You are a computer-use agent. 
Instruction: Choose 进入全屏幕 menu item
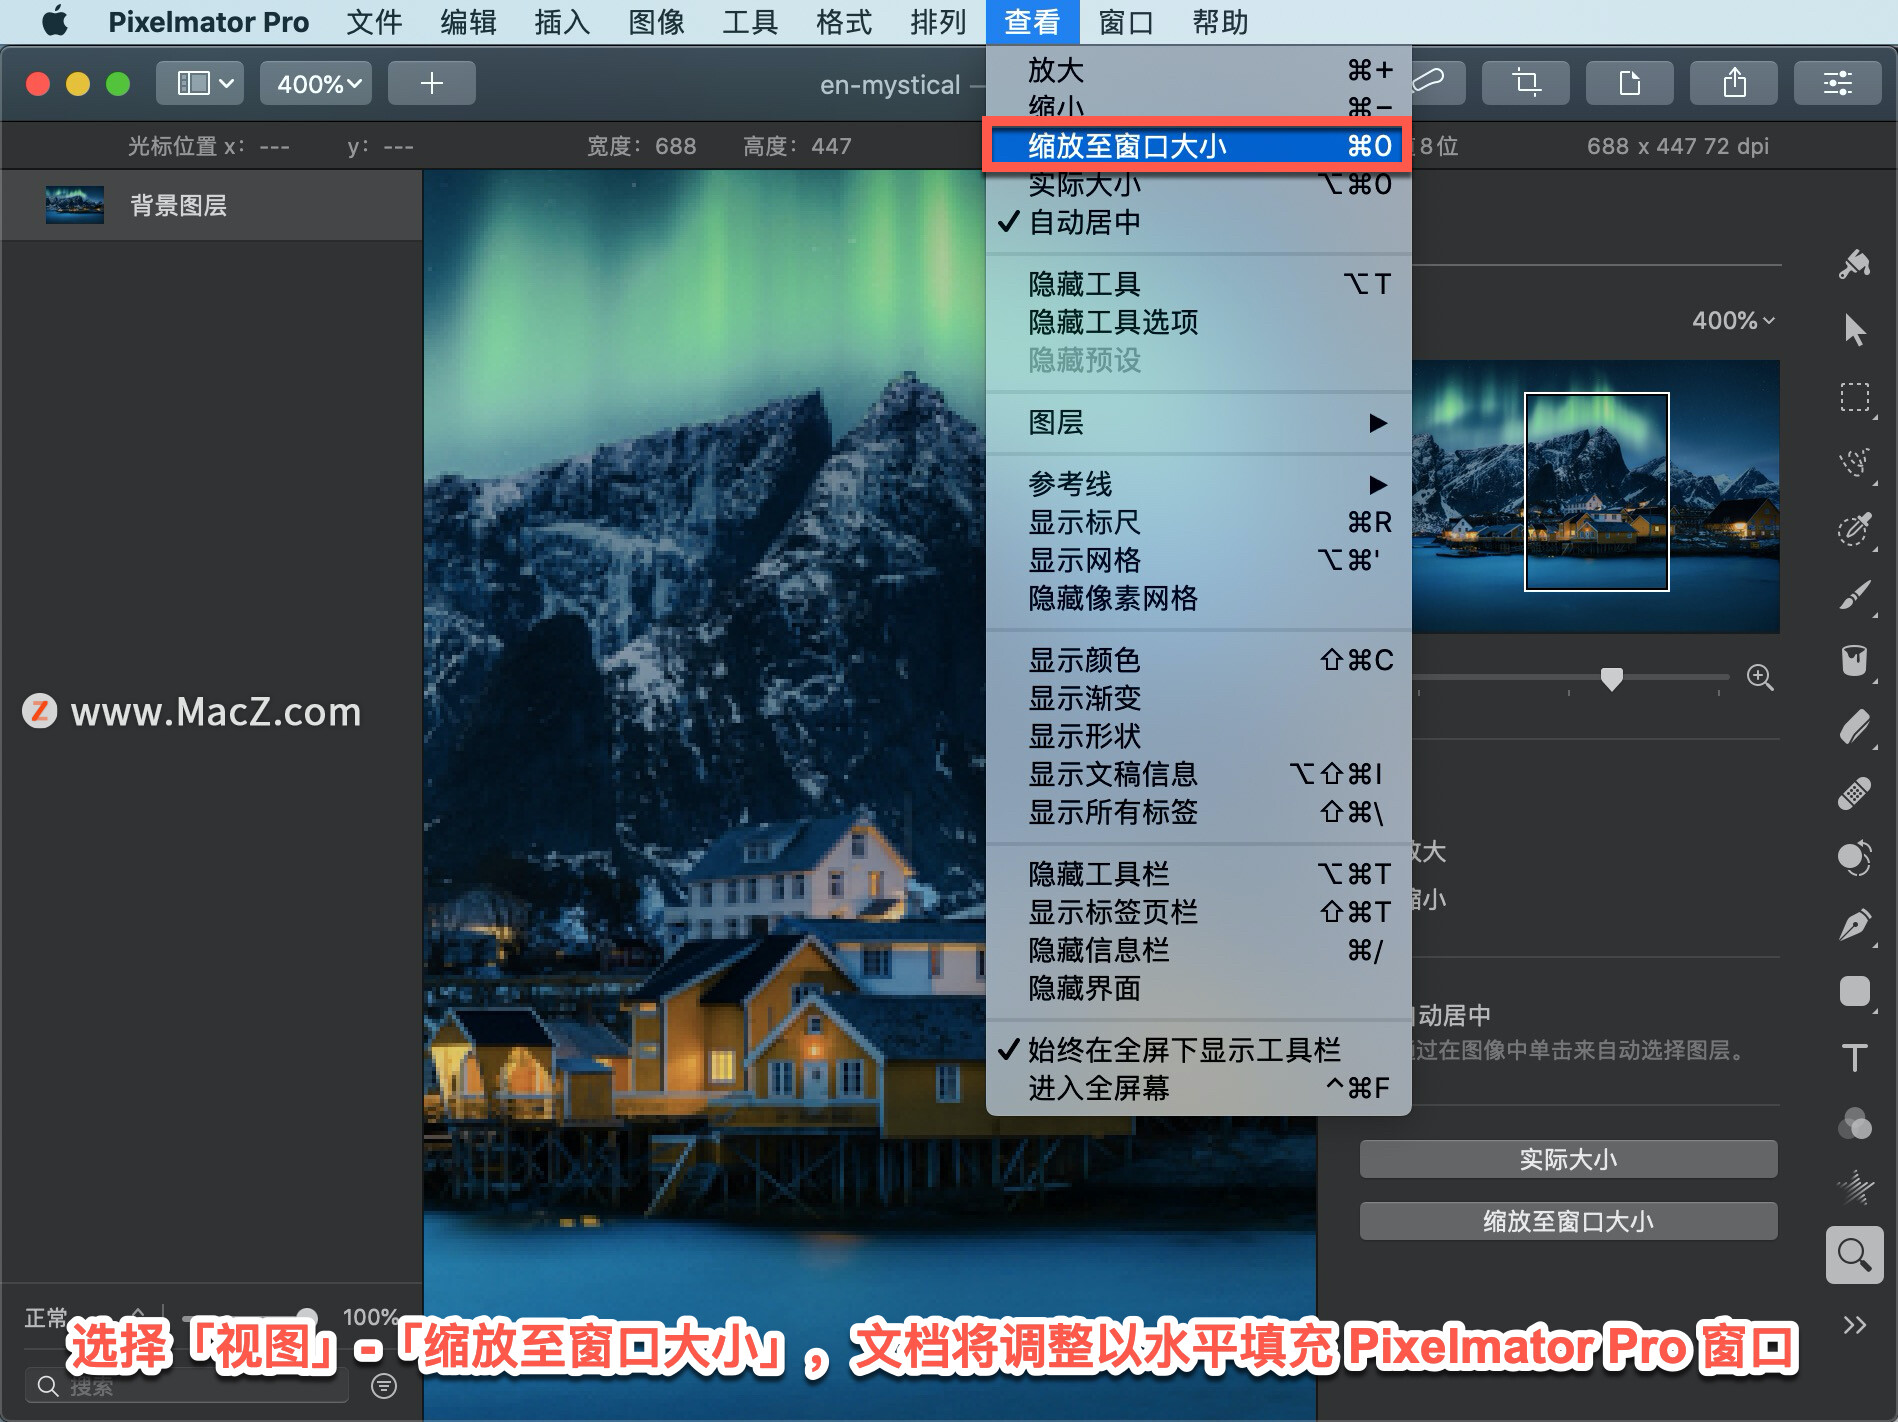[x=1198, y=1088]
